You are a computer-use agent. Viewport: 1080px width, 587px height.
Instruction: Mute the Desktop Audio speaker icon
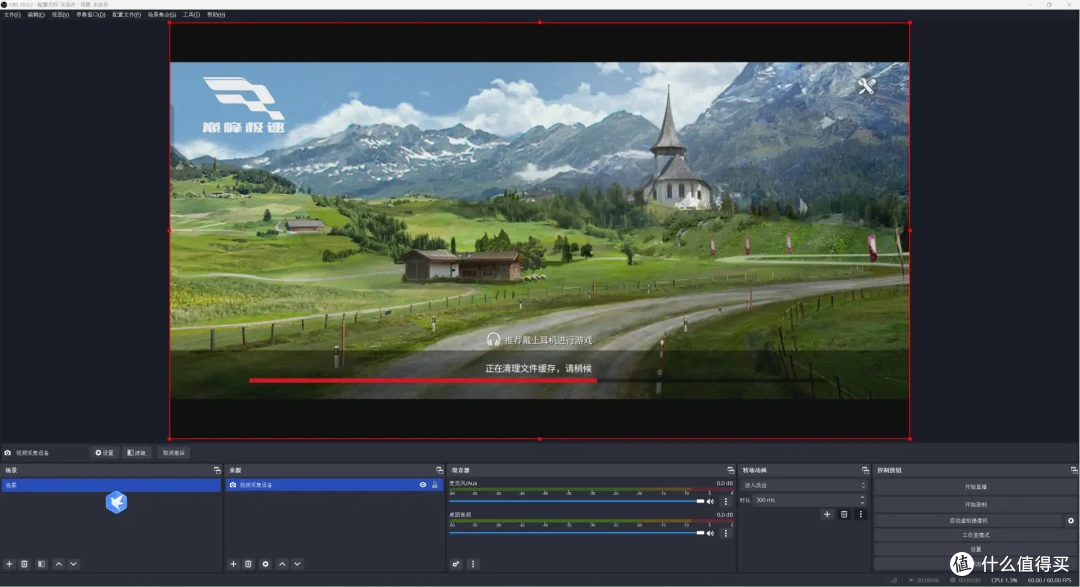point(710,533)
